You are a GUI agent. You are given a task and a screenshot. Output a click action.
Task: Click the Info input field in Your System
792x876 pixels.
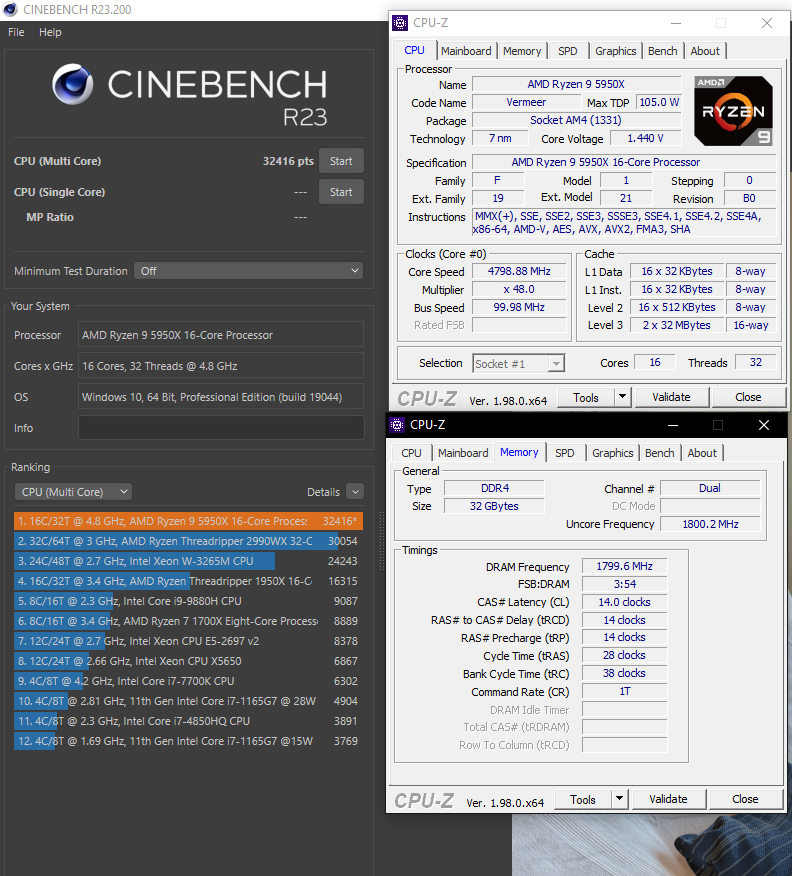tap(221, 428)
